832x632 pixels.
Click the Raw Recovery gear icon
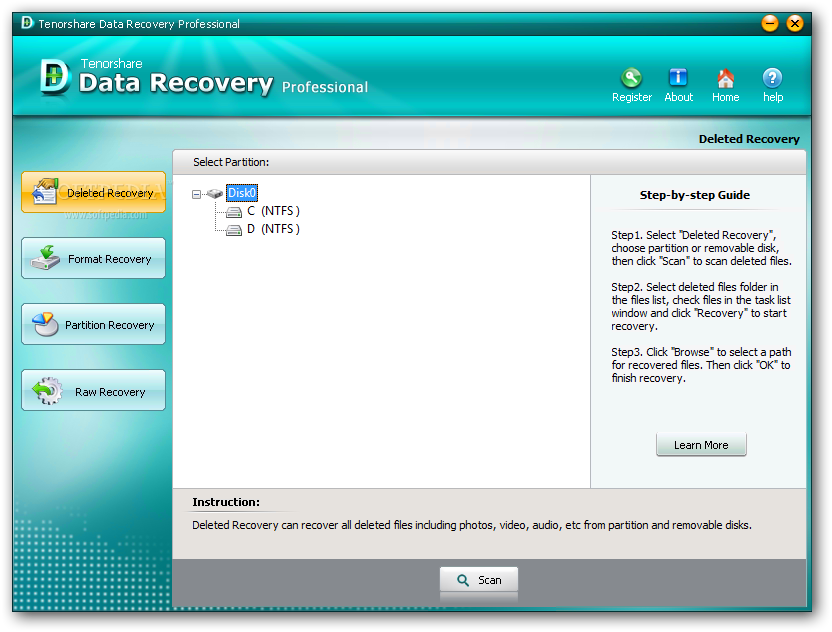[x=47, y=391]
